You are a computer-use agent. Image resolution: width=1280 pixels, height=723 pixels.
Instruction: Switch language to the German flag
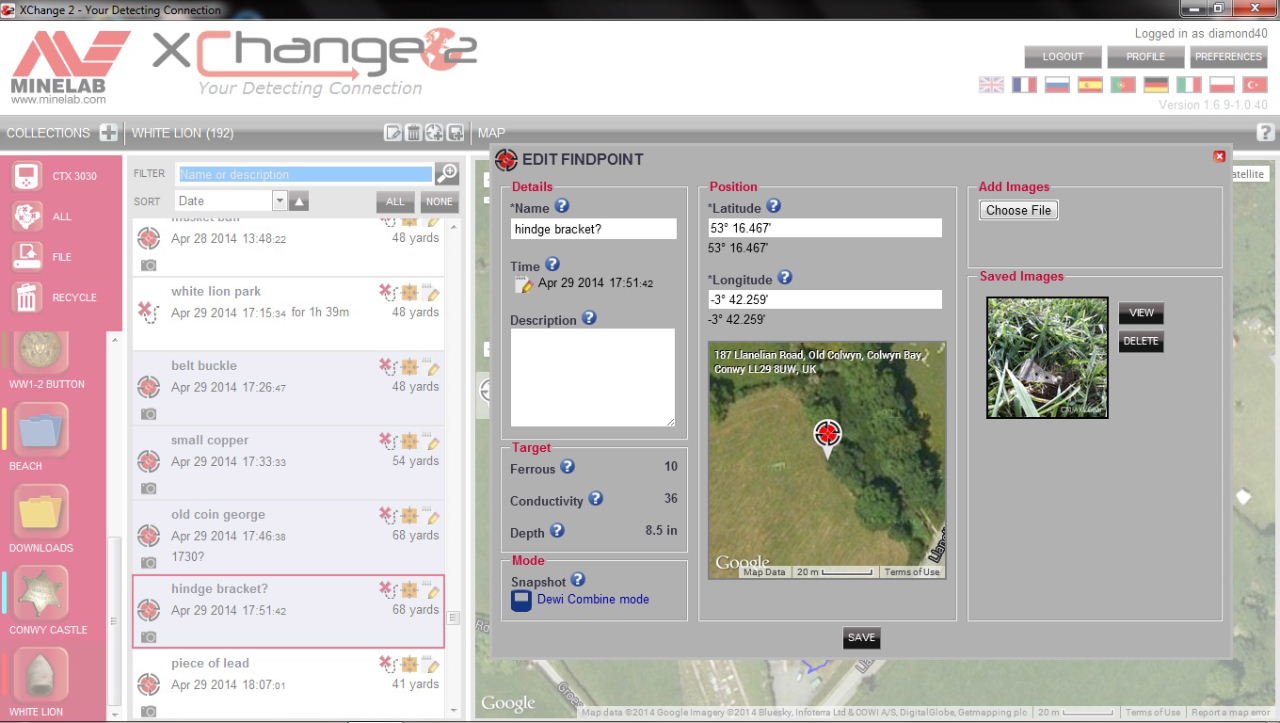[1156, 85]
